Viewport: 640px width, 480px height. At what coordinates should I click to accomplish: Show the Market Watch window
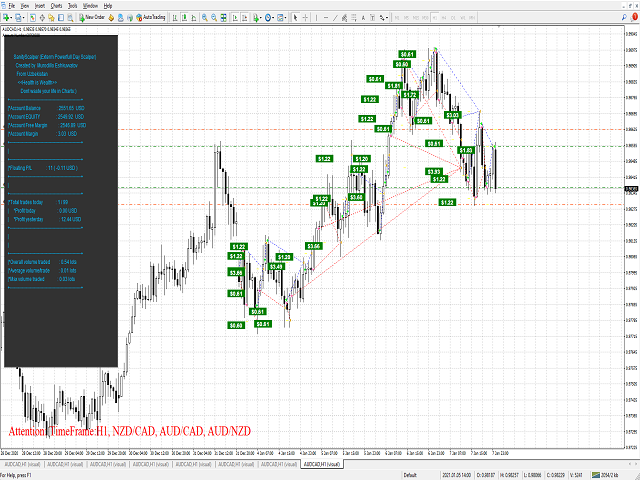(32, 18)
